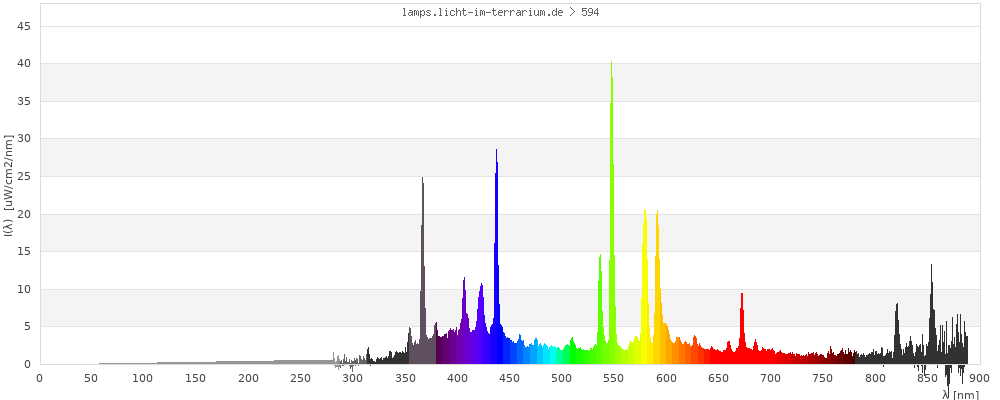Click the x-axis tick label "700"
The width and height of the screenshot is (1000, 400).
tap(771, 379)
